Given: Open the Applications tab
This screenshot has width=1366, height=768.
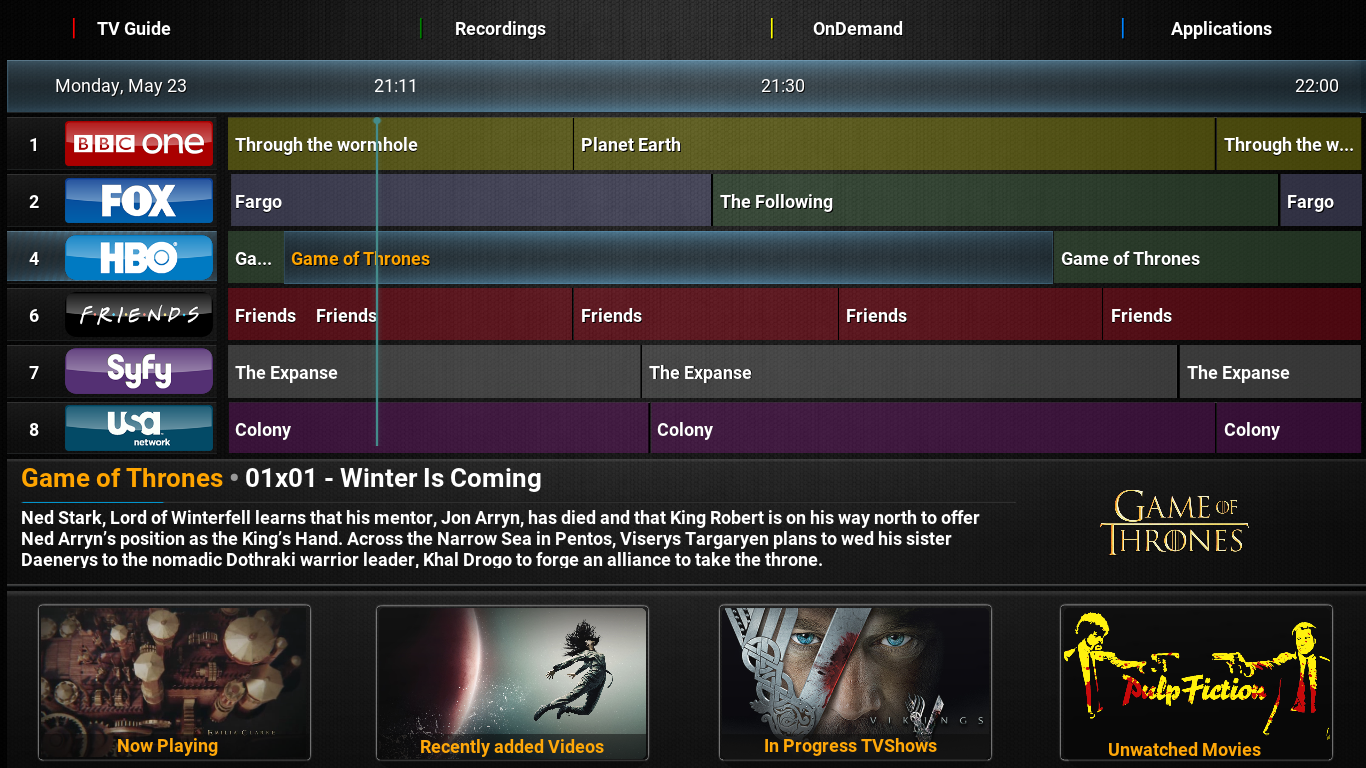Looking at the screenshot, I should coord(1221,29).
